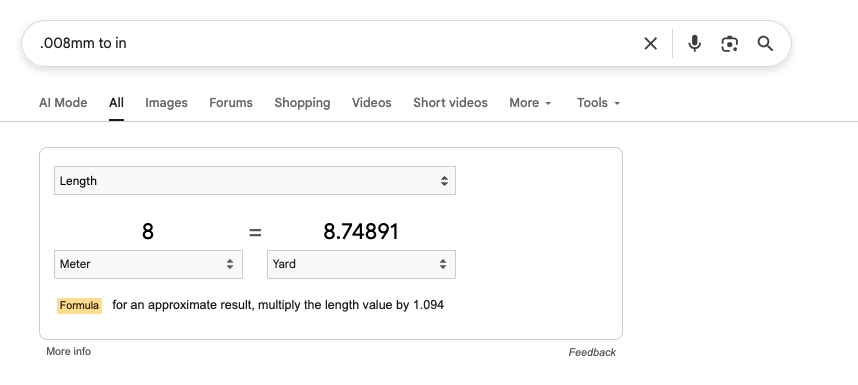Screen dimensions: 858x385
Task: Expand the More dropdown menu
Action: tap(530, 103)
